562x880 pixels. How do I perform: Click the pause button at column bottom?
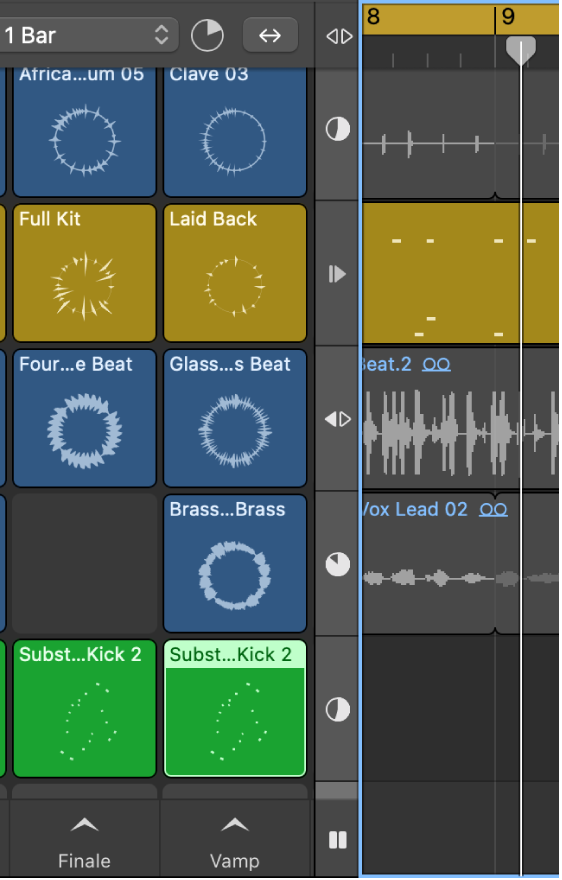click(337, 840)
